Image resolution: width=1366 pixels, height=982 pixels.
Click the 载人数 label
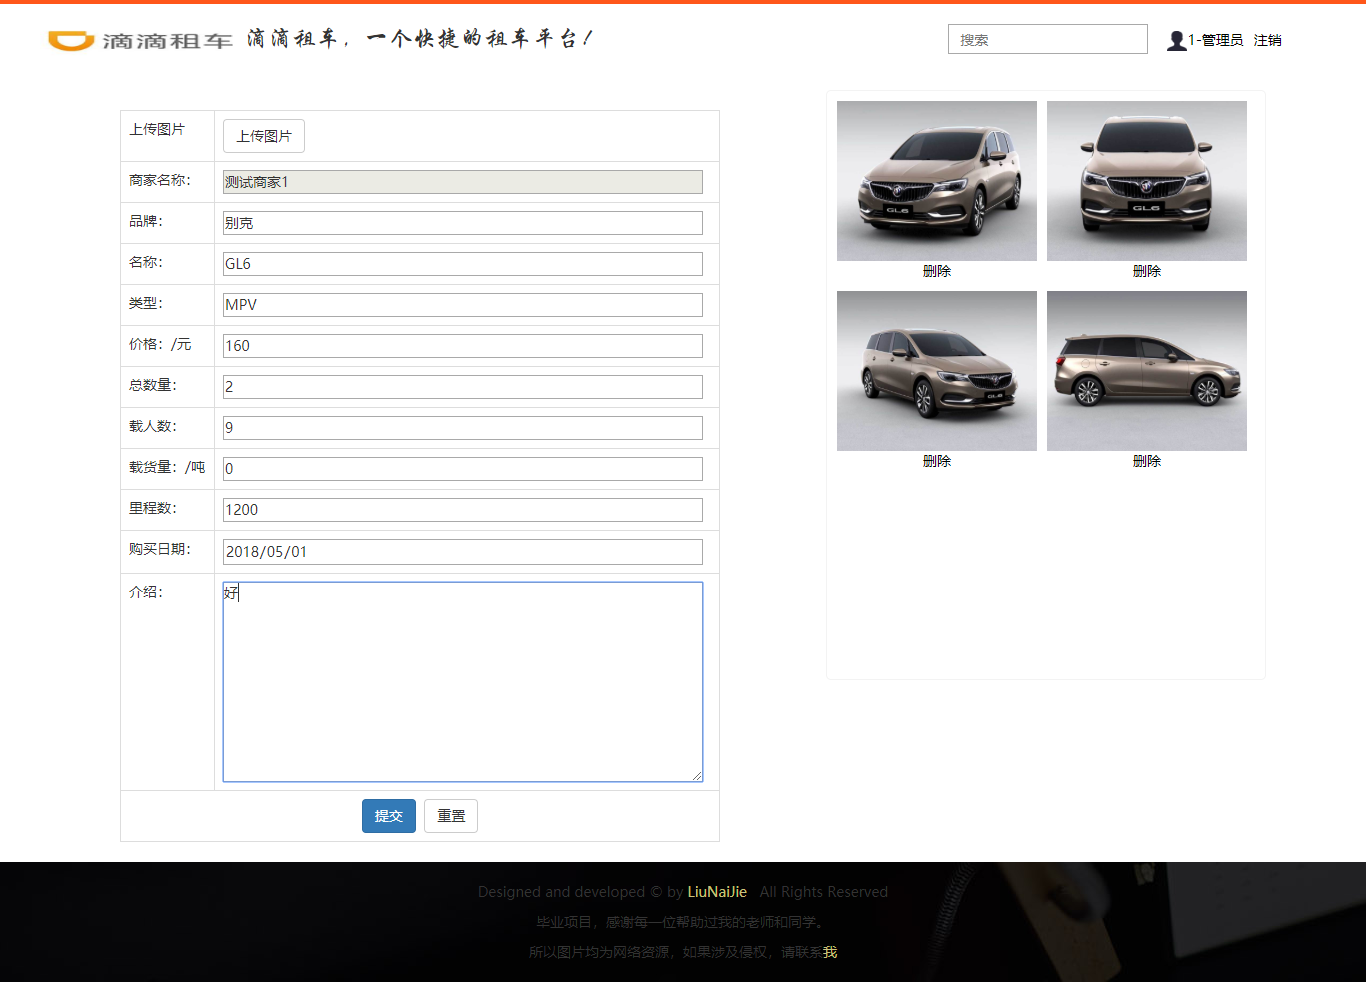[153, 426]
